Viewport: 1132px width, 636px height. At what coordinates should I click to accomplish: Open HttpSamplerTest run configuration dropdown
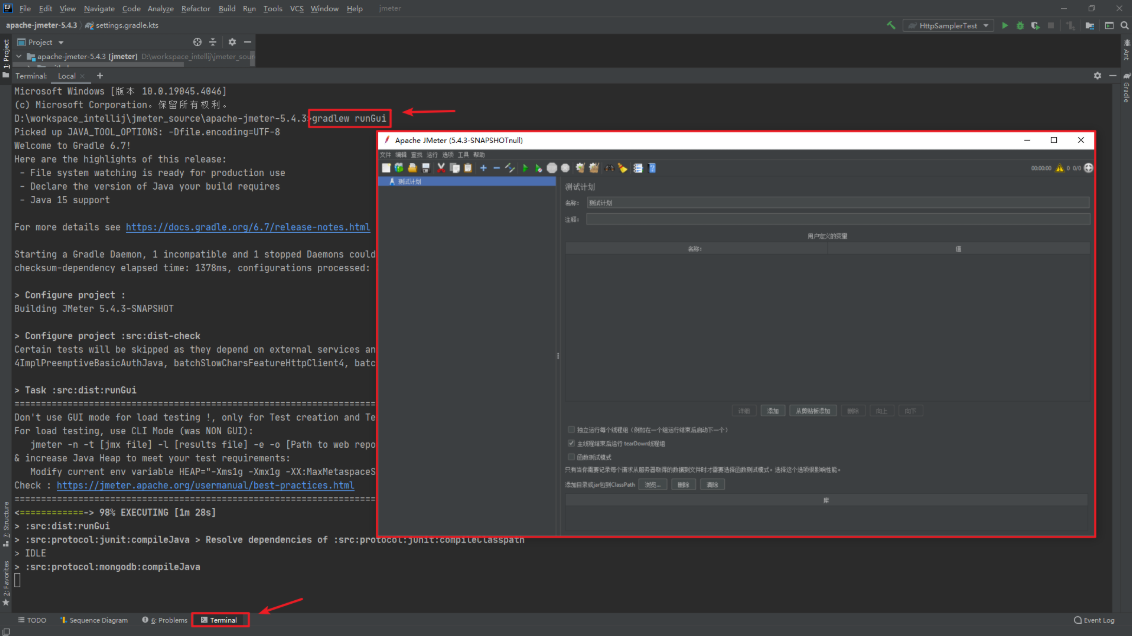coord(948,25)
